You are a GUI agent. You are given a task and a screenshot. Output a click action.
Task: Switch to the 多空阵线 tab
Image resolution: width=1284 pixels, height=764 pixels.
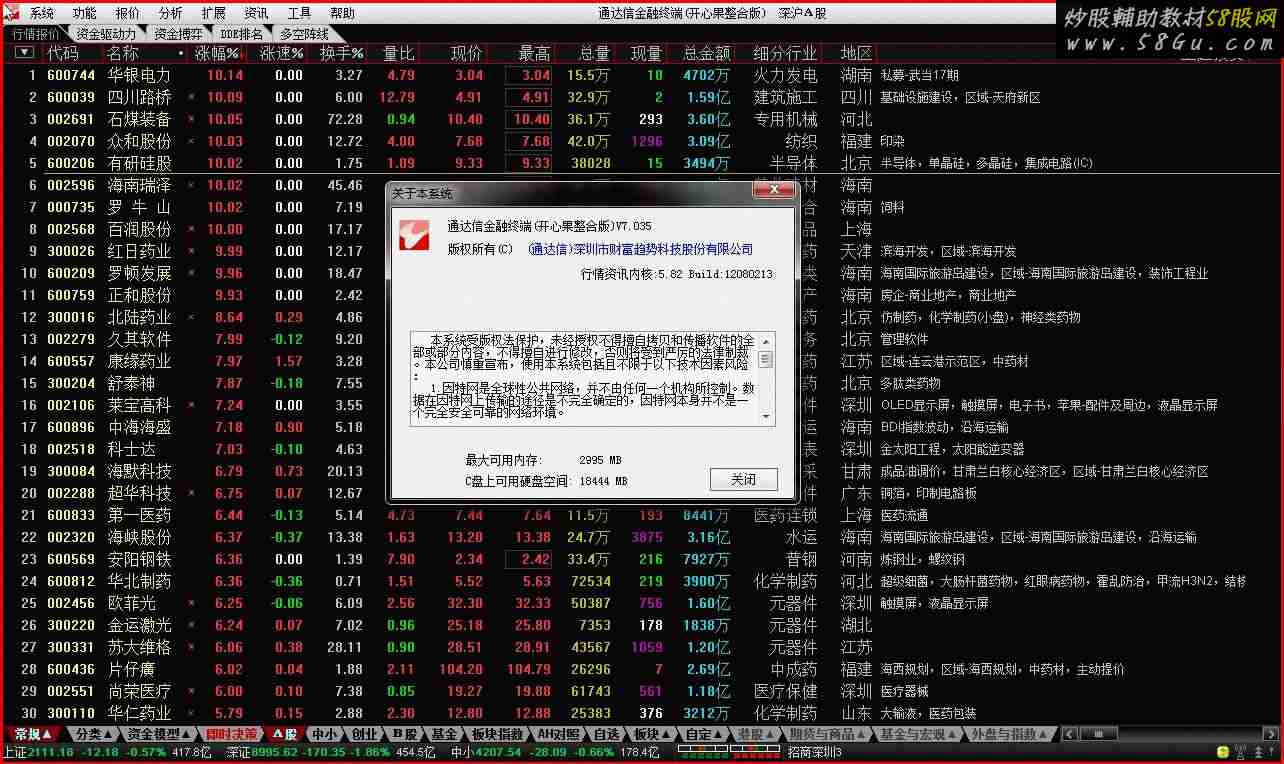coord(305,34)
